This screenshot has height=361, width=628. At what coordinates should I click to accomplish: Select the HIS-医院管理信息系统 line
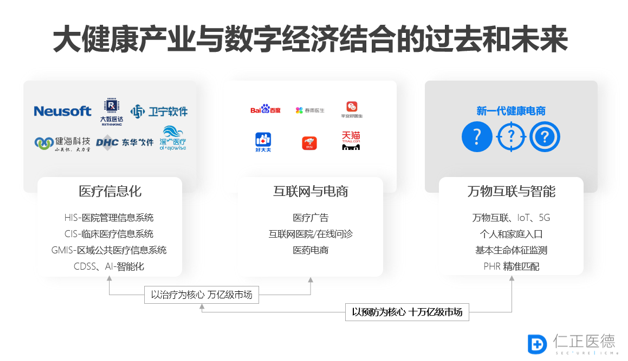point(109,218)
